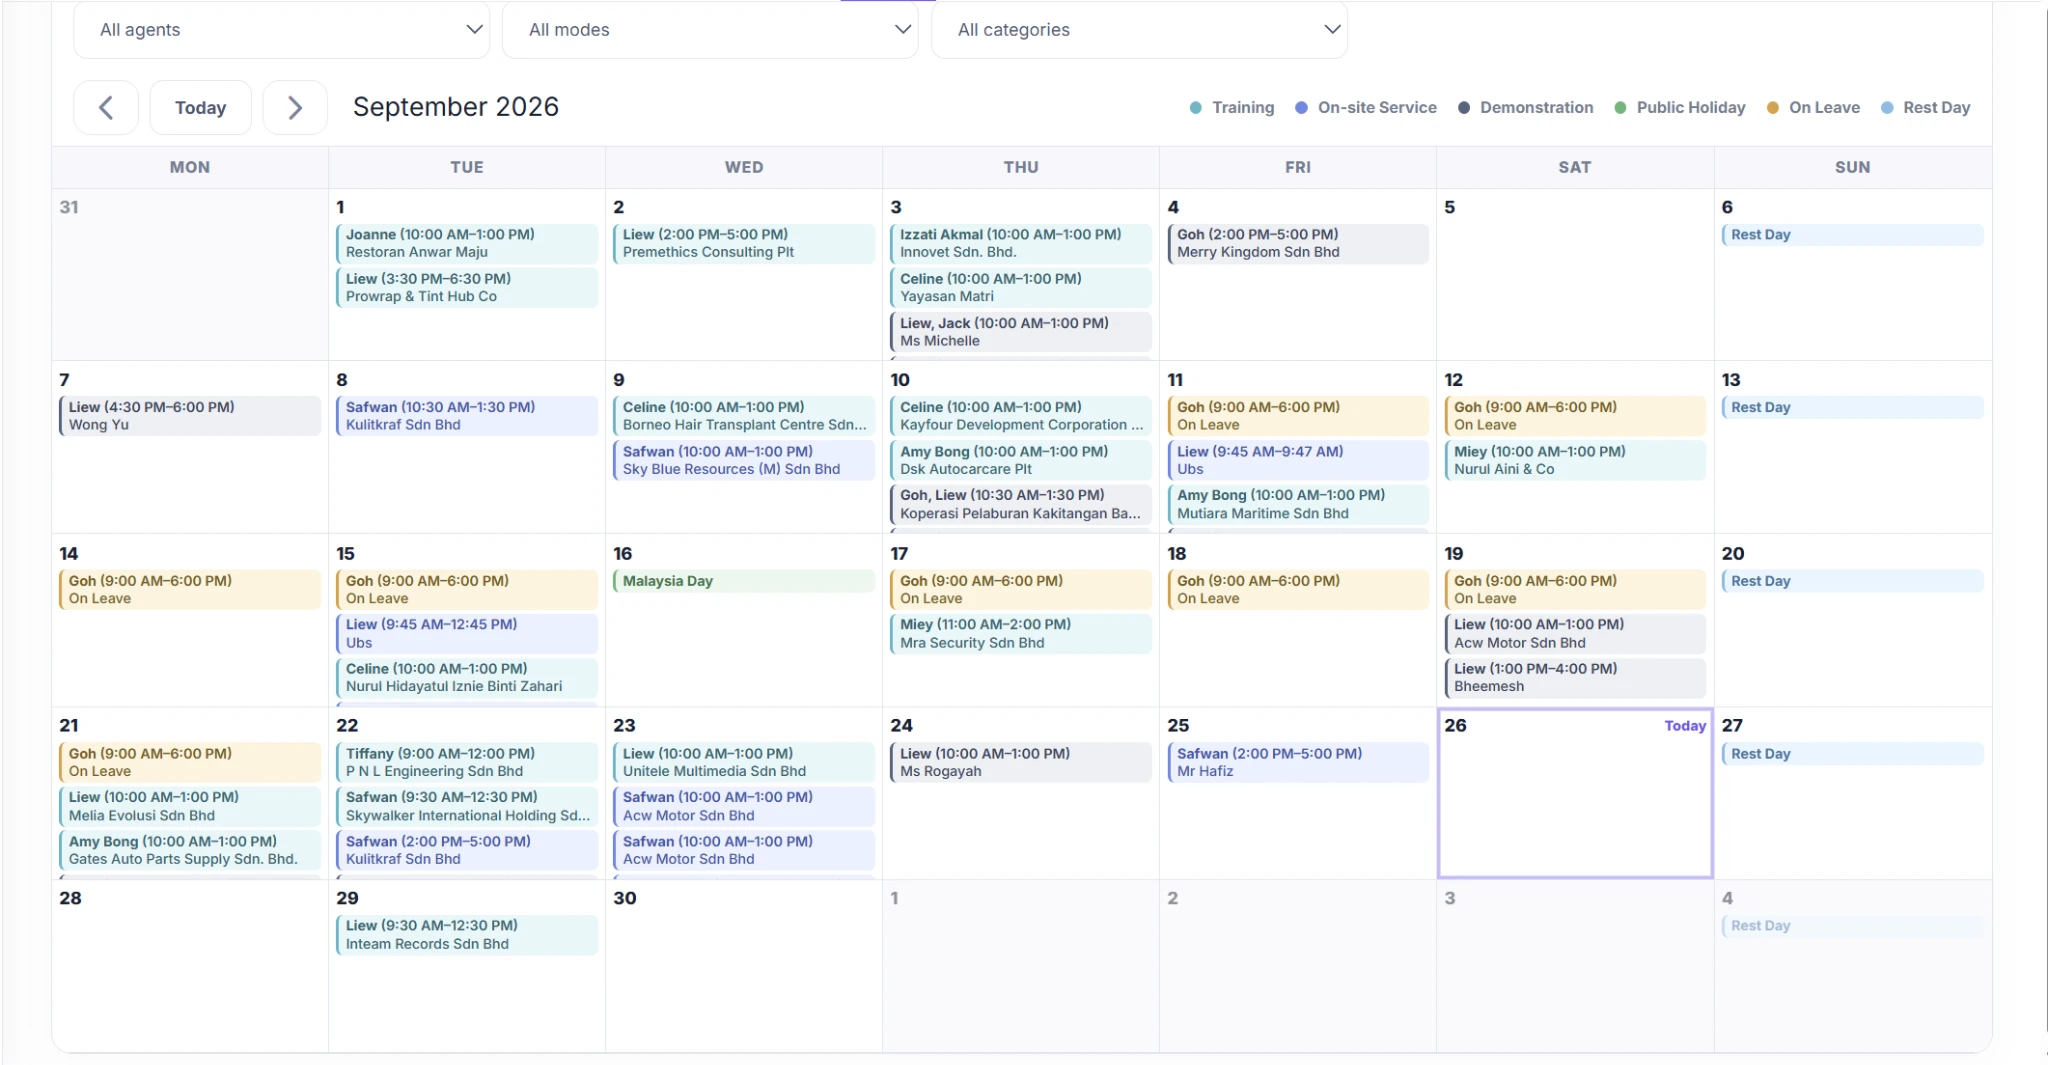The image size is (2048, 1065).
Task: Open Goh's On Leave entry on September 12
Action: pyautogui.click(x=1575, y=416)
